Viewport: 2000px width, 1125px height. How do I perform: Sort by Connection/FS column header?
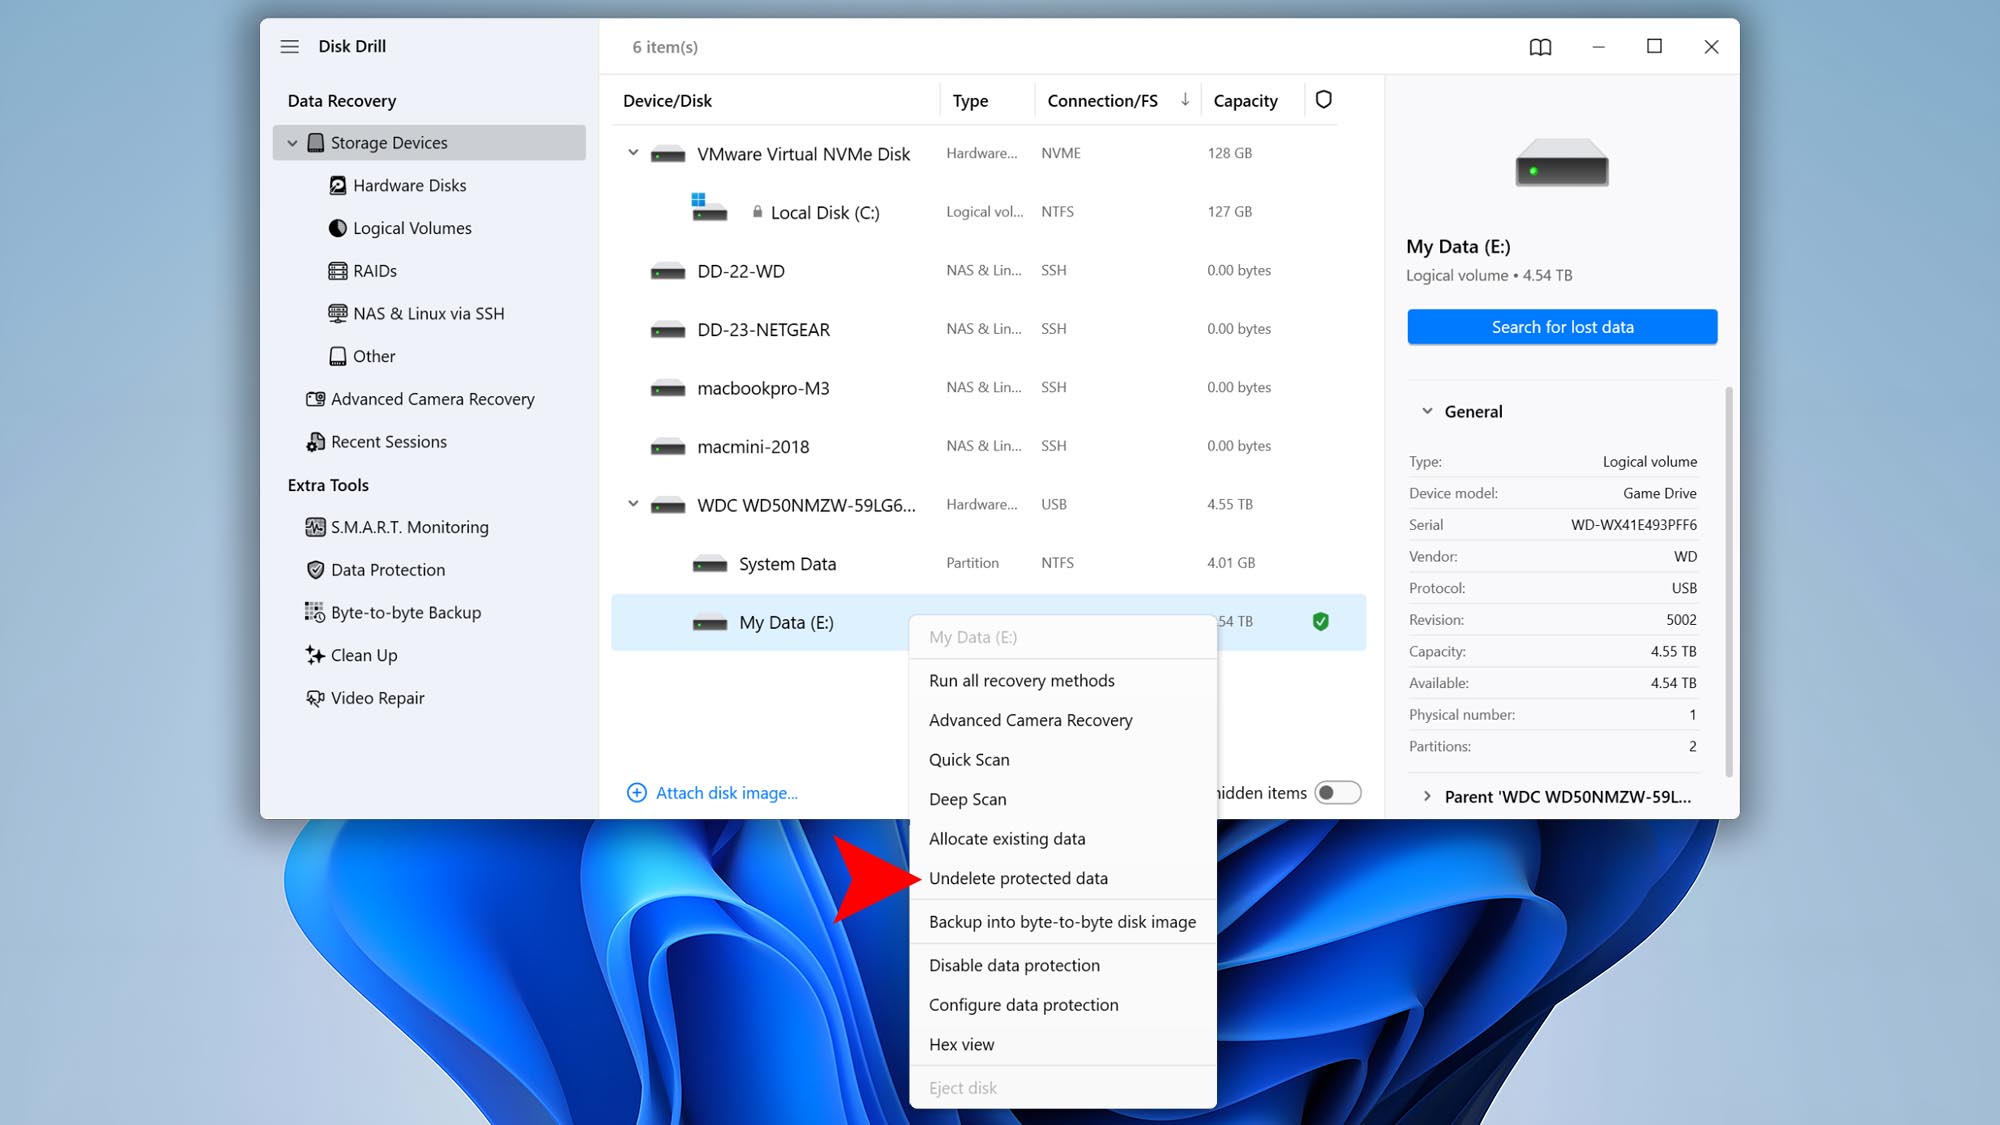pos(1102,101)
